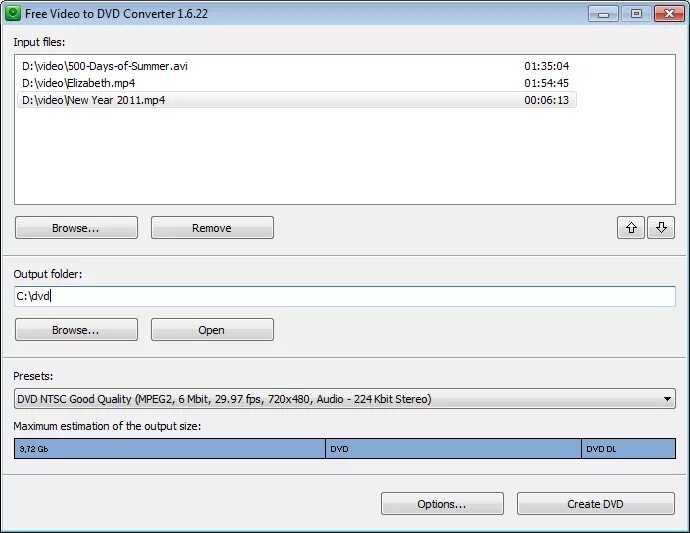Image resolution: width=690 pixels, height=533 pixels.
Task: Click the 00:06:13 duration value
Action: point(546,100)
